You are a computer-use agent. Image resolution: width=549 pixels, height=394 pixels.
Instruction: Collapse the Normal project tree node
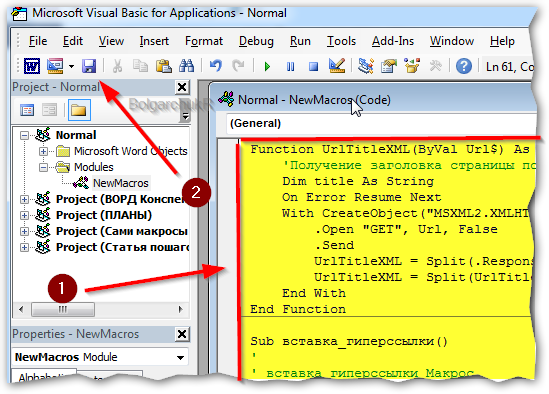click(24, 135)
